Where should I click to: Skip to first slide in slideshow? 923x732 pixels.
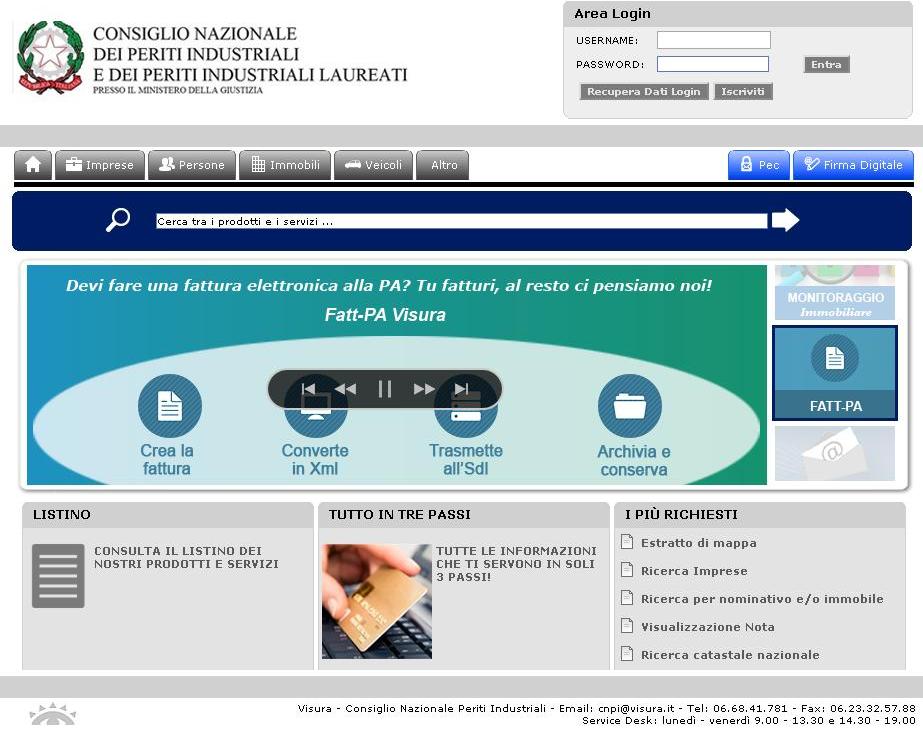308,389
